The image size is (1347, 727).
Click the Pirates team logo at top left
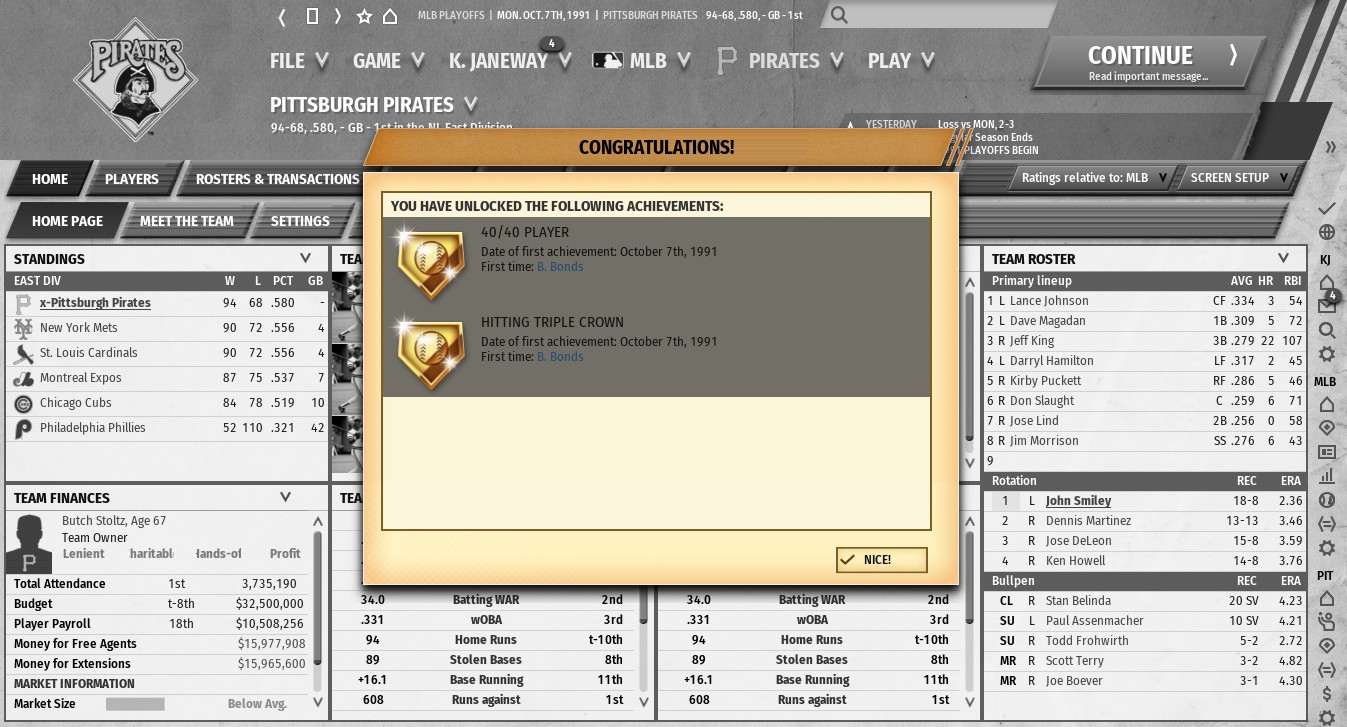(x=136, y=78)
